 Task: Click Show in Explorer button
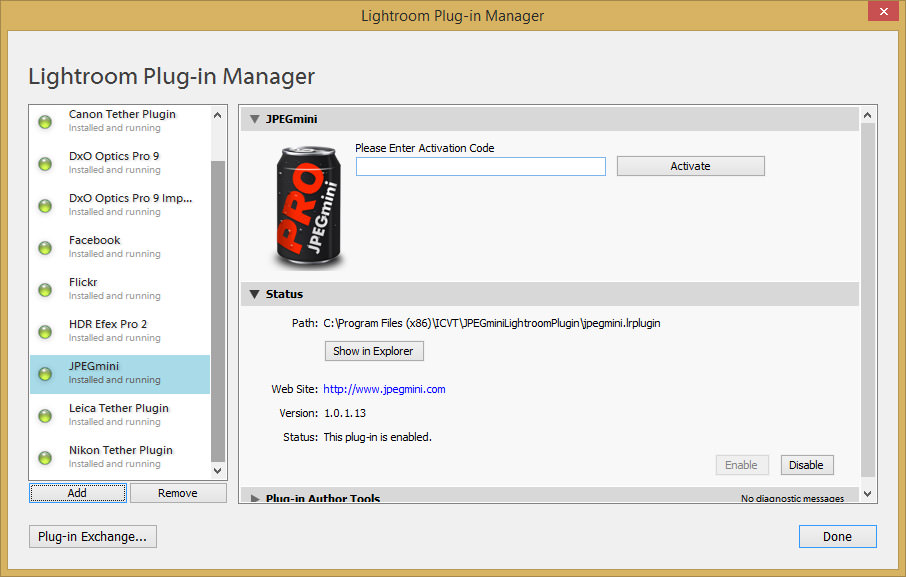(374, 351)
